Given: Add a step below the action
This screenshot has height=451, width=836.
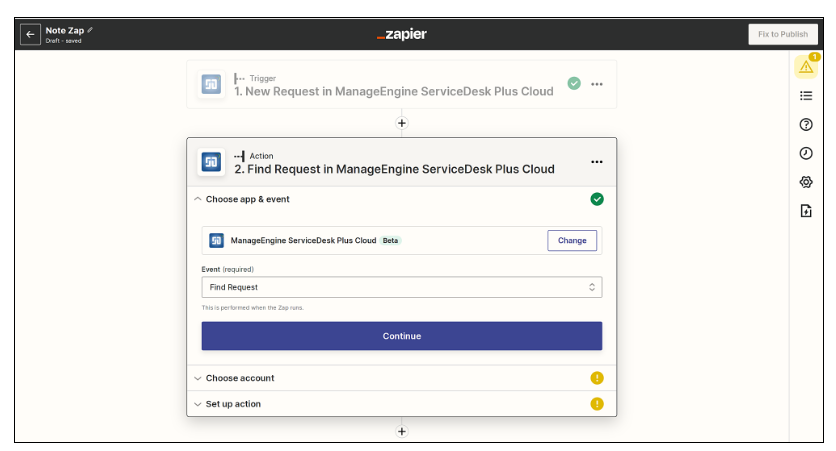Looking at the screenshot, I should pos(402,431).
